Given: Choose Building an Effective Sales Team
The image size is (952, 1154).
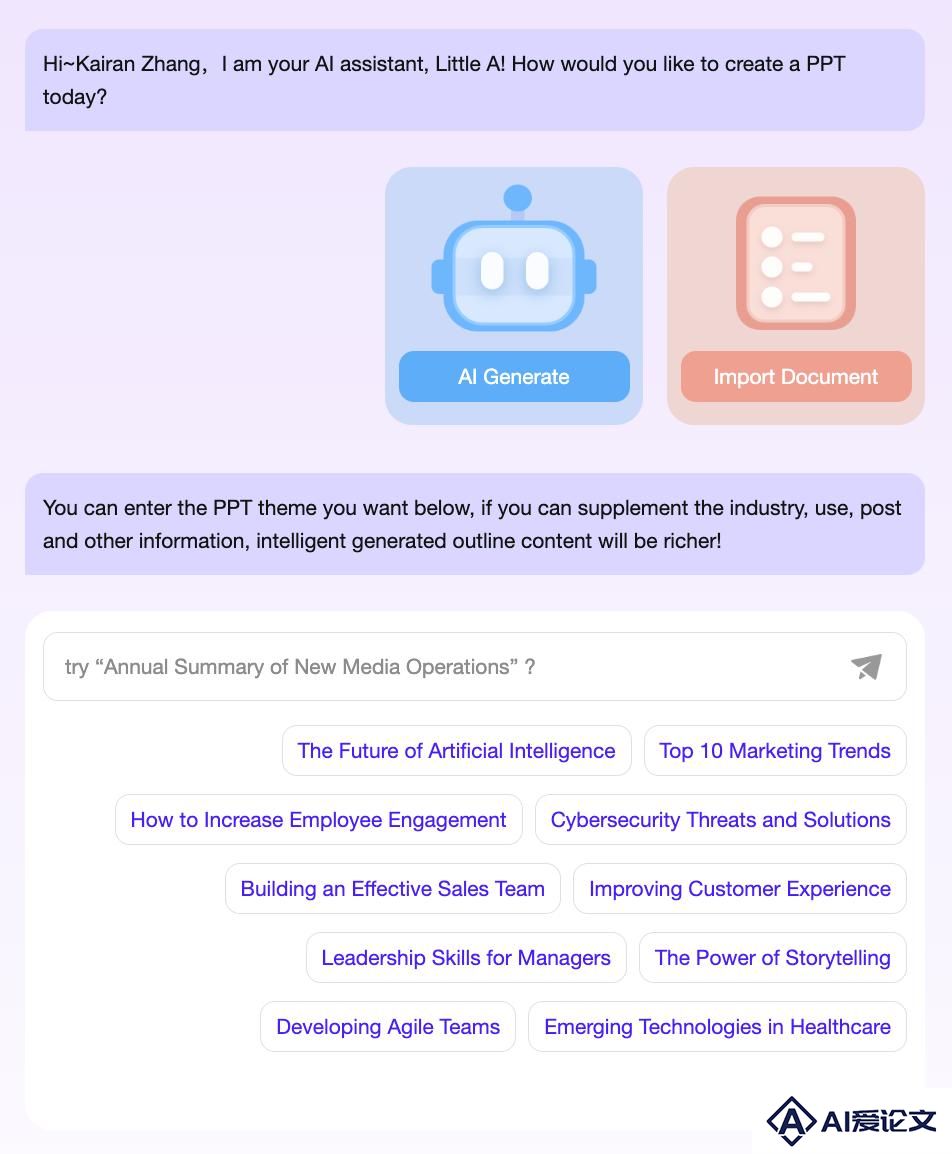Looking at the screenshot, I should click(x=393, y=889).
